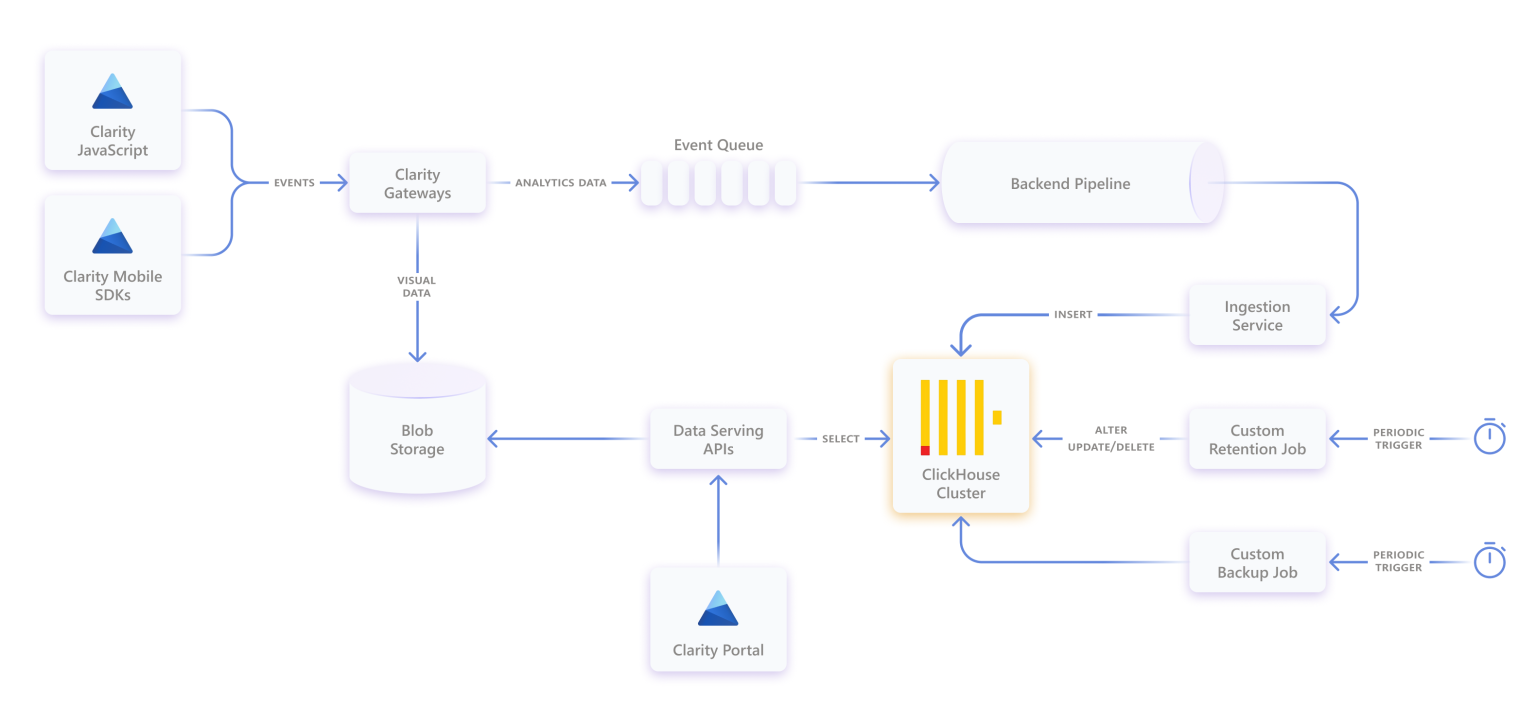
Task: Click the stopwatch icon beside Custom Retention Job
Action: point(1490,437)
